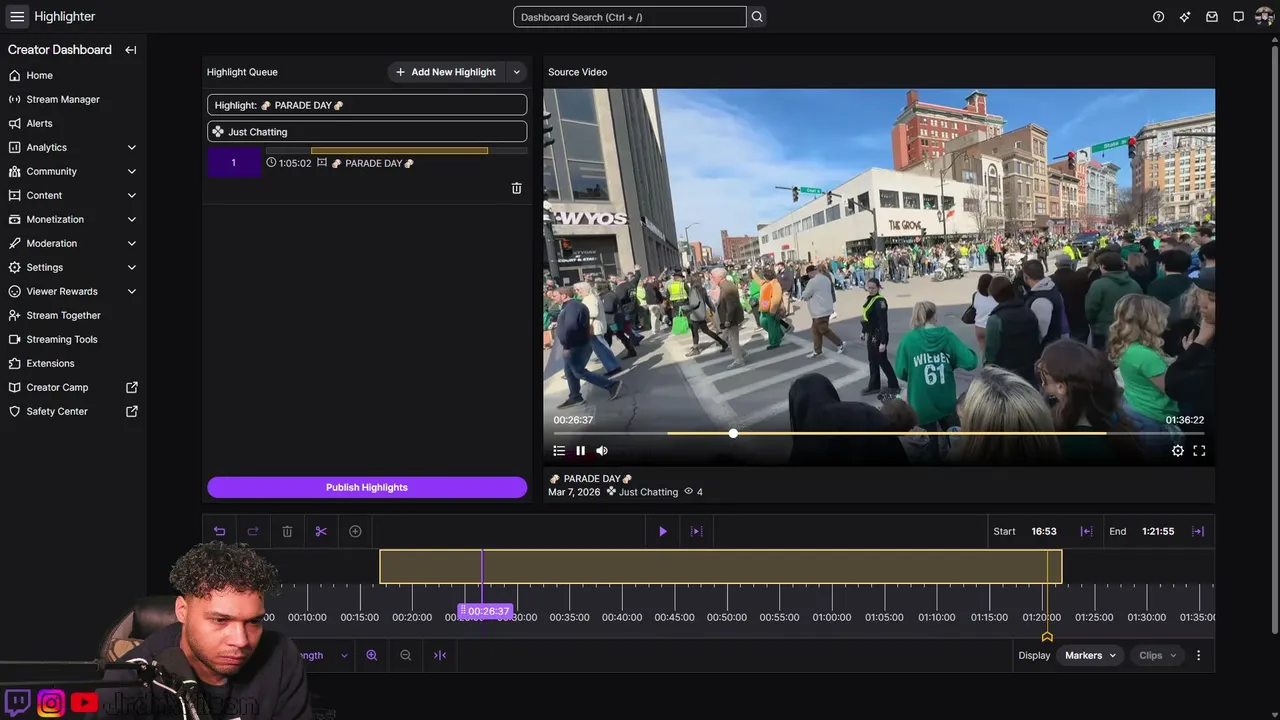
Task: Mute the source video volume
Action: pos(601,451)
